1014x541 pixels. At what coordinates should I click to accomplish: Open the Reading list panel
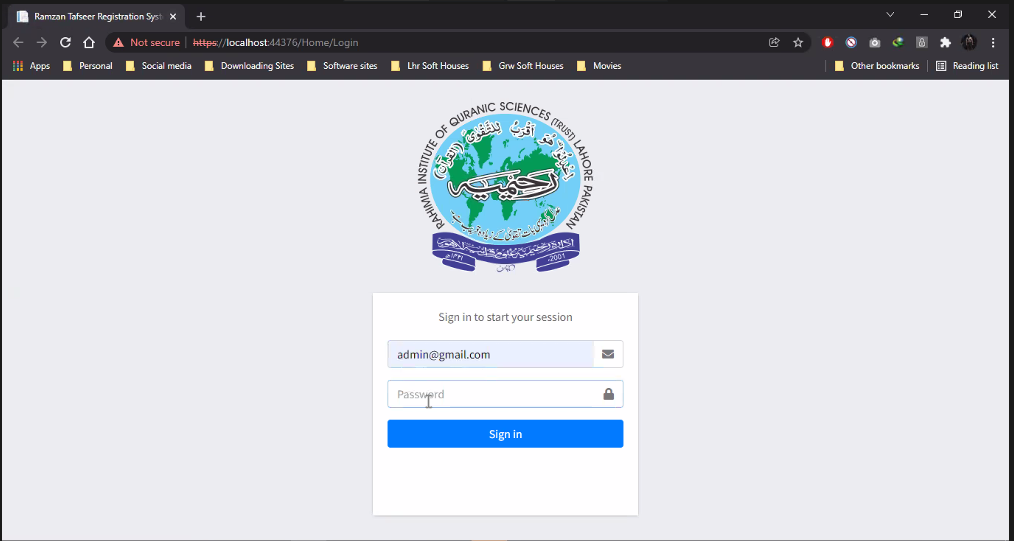[967, 66]
